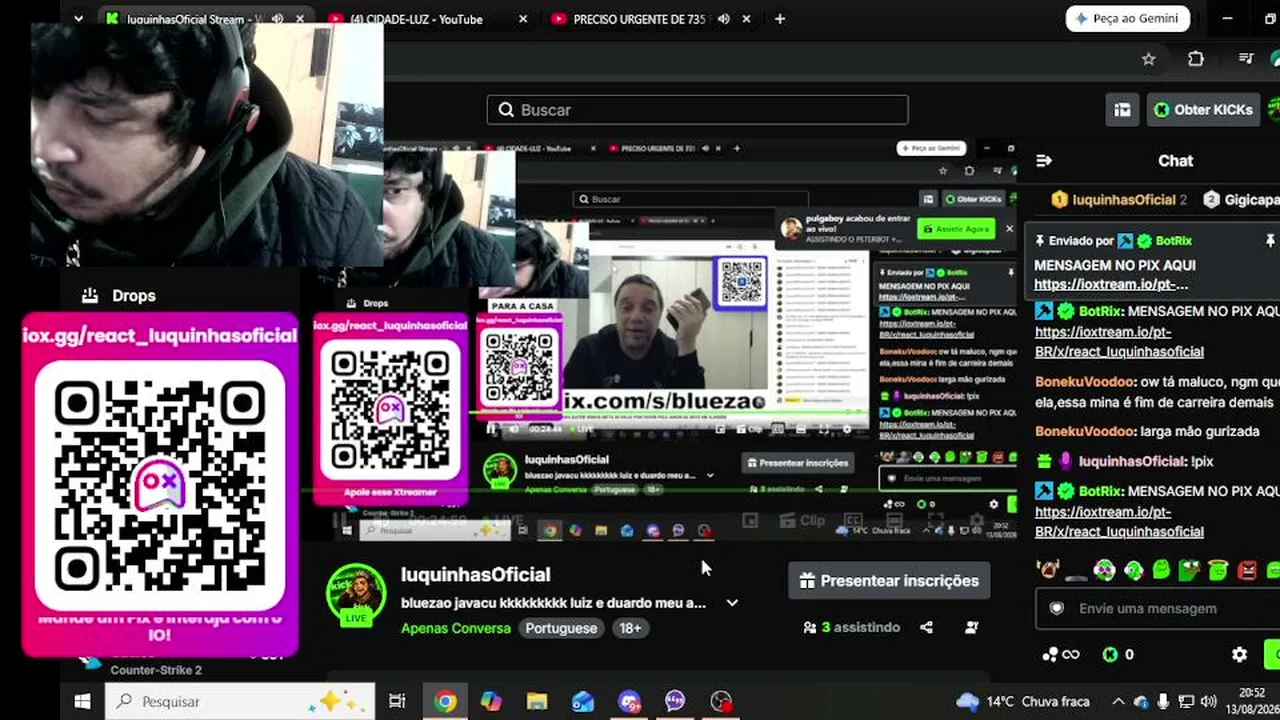Viewport: 1280px width, 720px height.
Task: Select luquinhasOficial in the chat leaderboard
Action: (x=1118, y=200)
